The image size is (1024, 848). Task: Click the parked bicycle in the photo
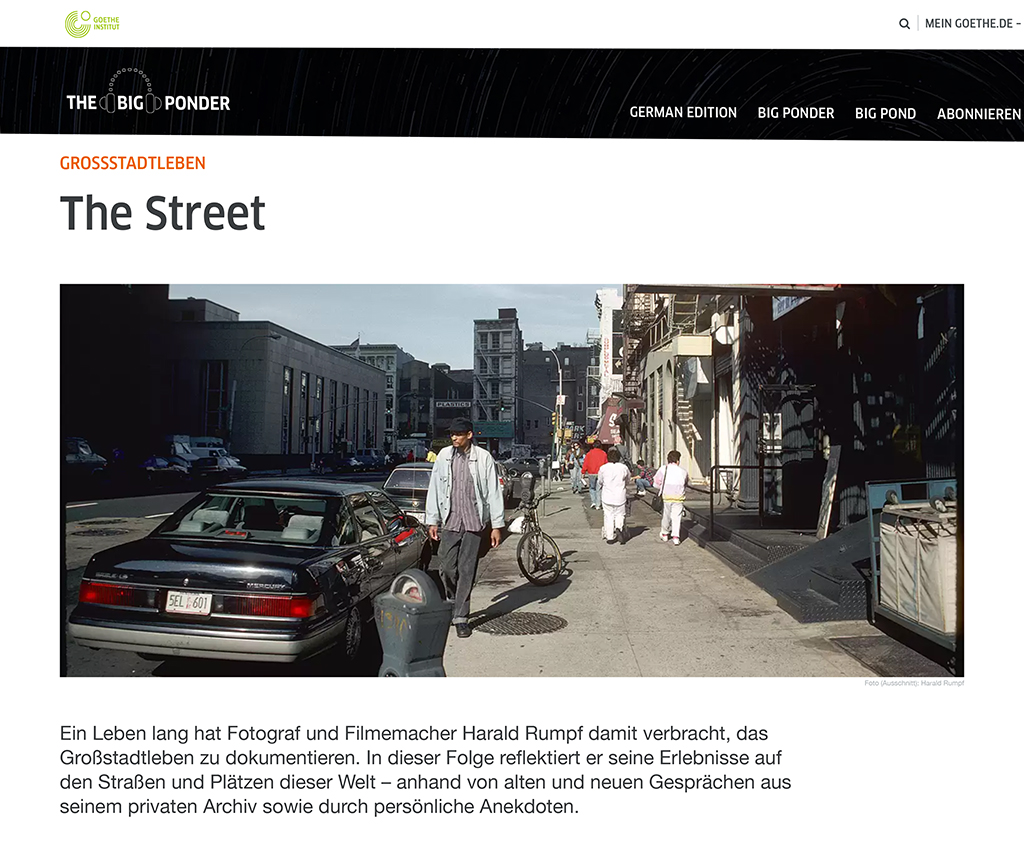coord(537,540)
